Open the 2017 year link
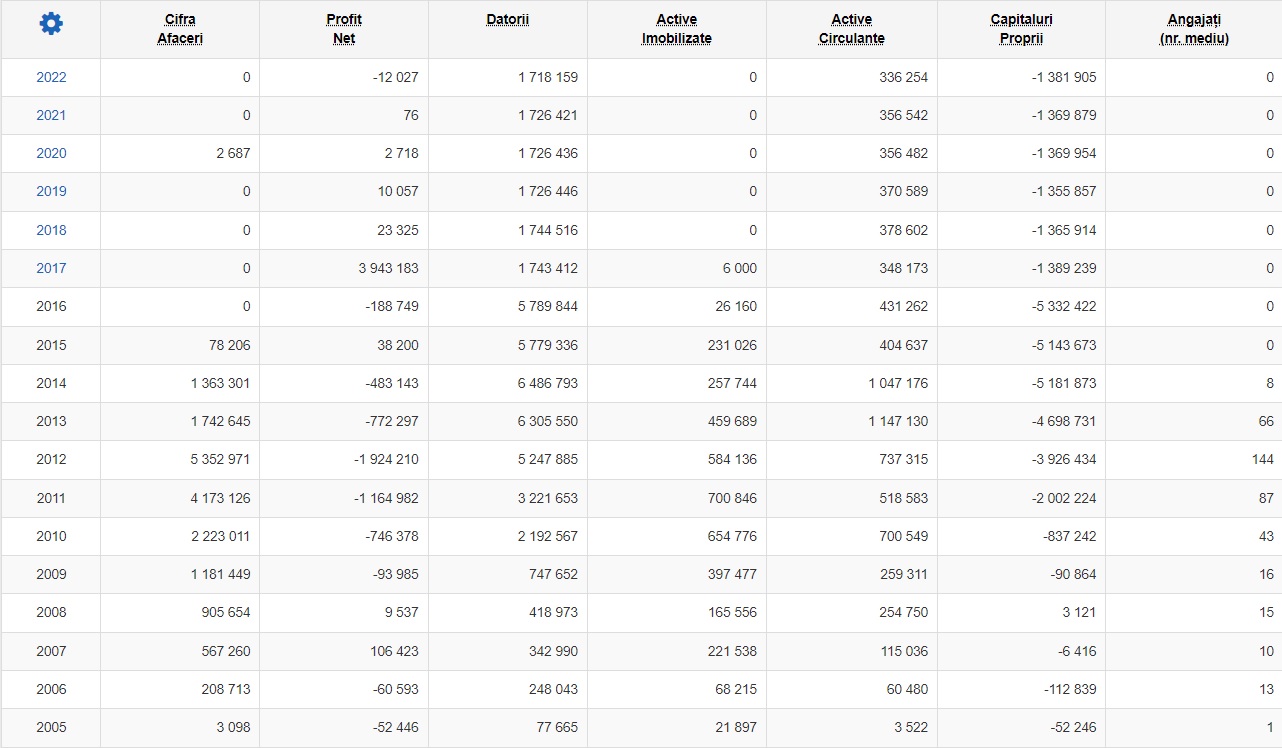 [51, 268]
